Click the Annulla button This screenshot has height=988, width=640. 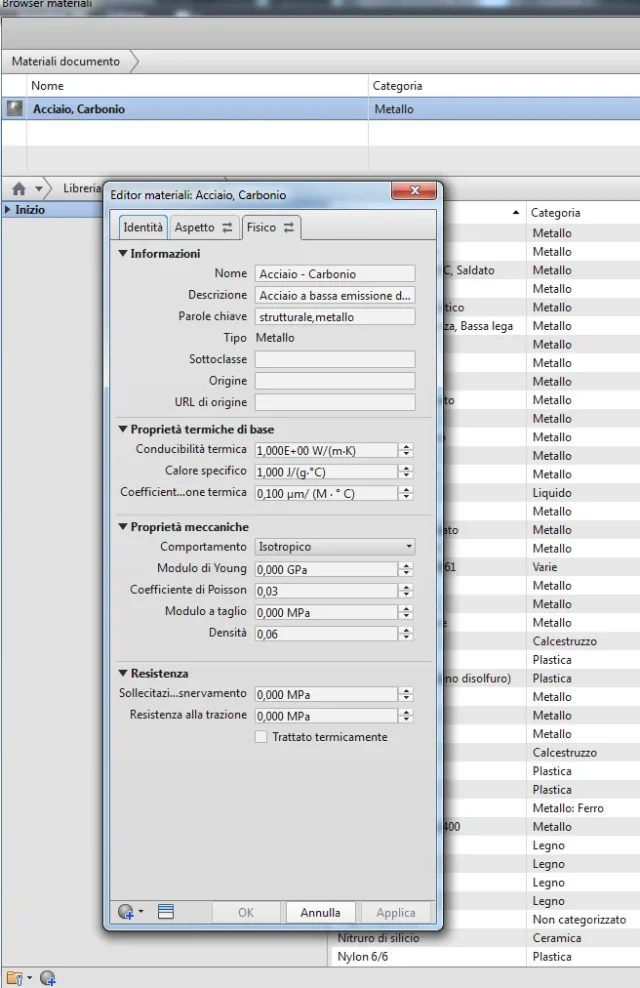pos(320,912)
